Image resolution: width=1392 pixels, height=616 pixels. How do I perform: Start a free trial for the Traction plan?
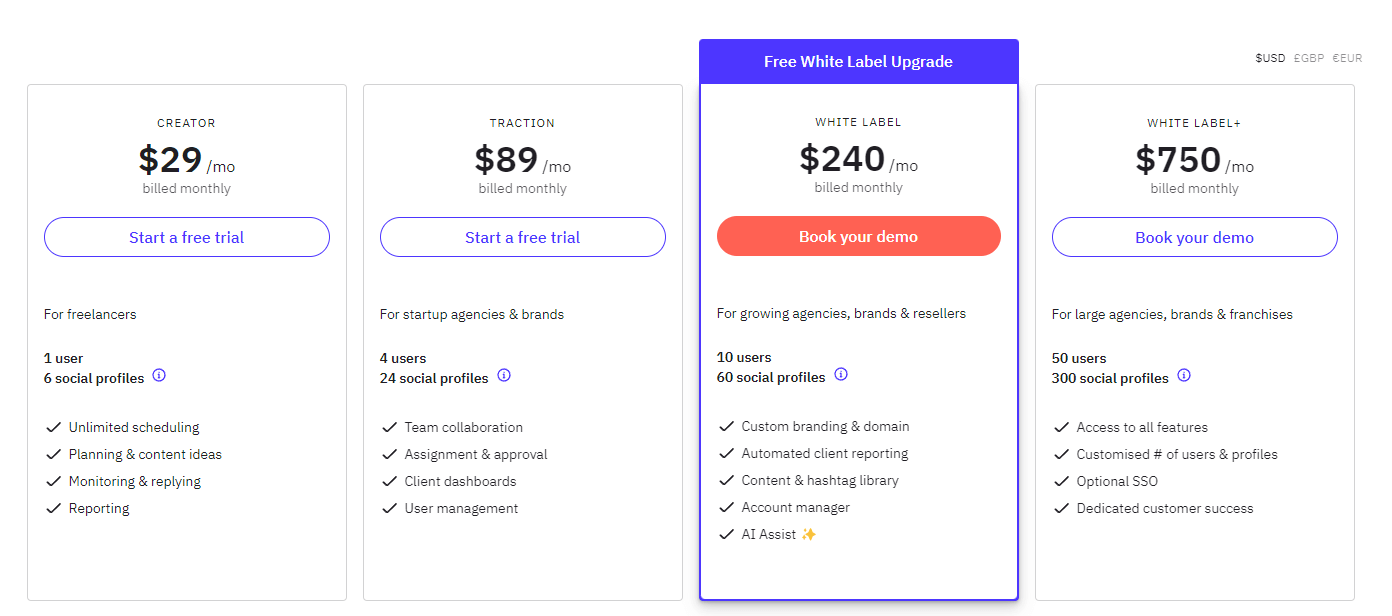[522, 237]
